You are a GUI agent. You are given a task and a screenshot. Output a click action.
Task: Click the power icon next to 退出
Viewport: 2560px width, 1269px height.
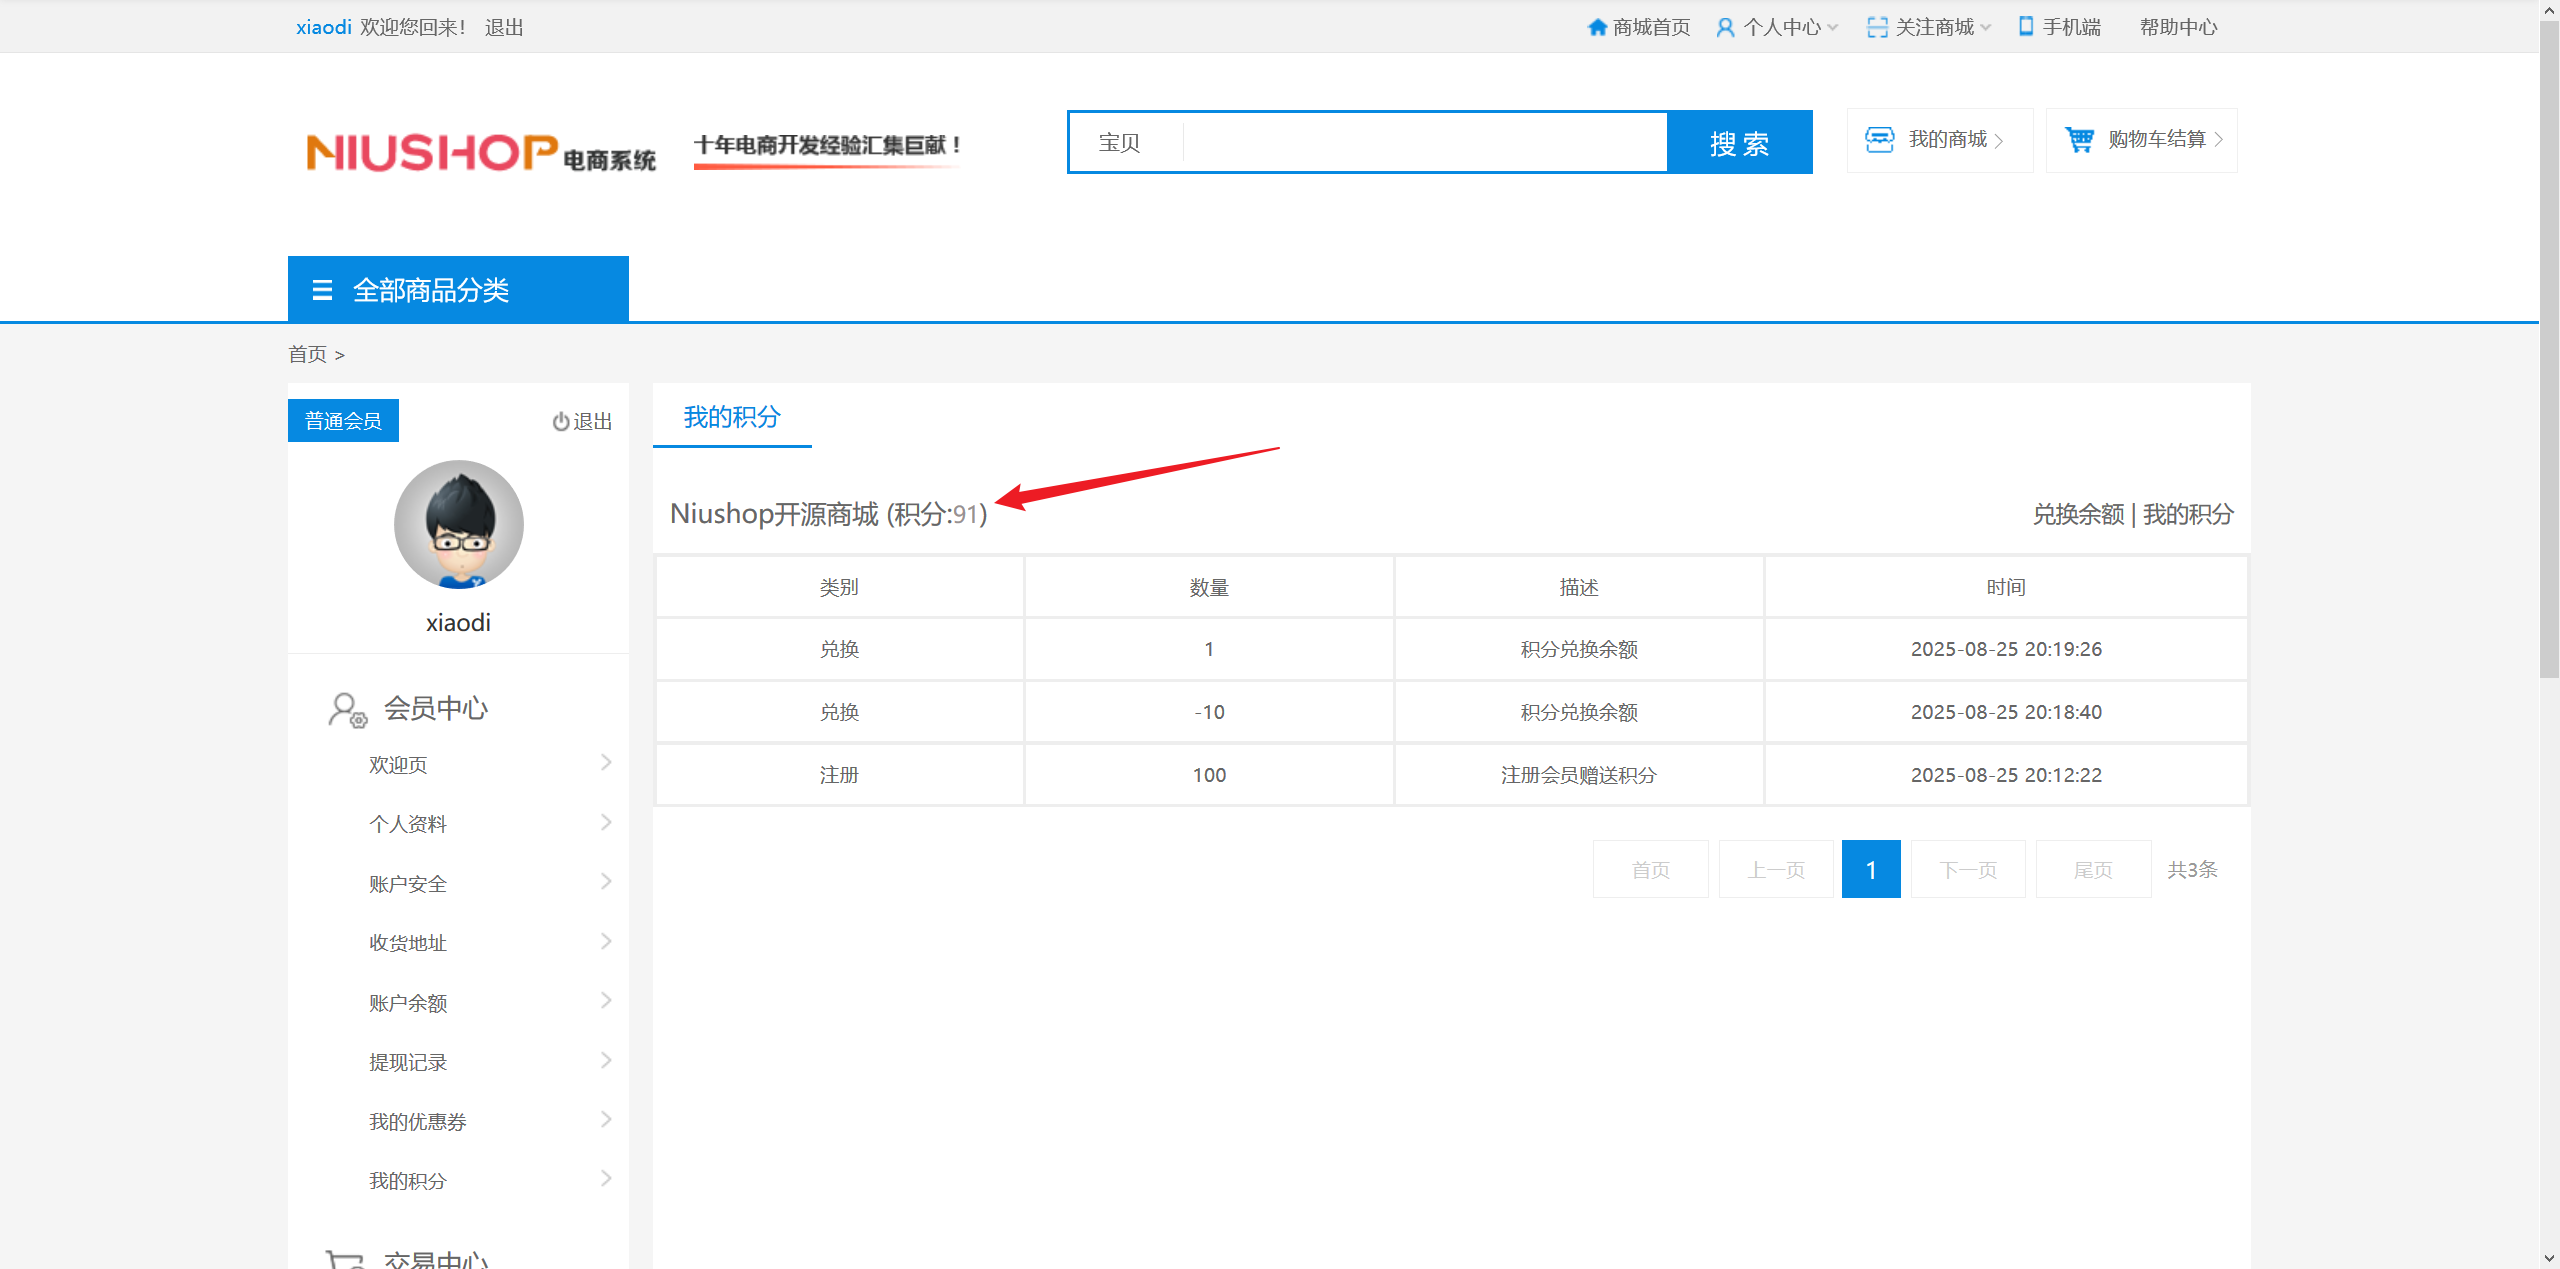(561, 422)
